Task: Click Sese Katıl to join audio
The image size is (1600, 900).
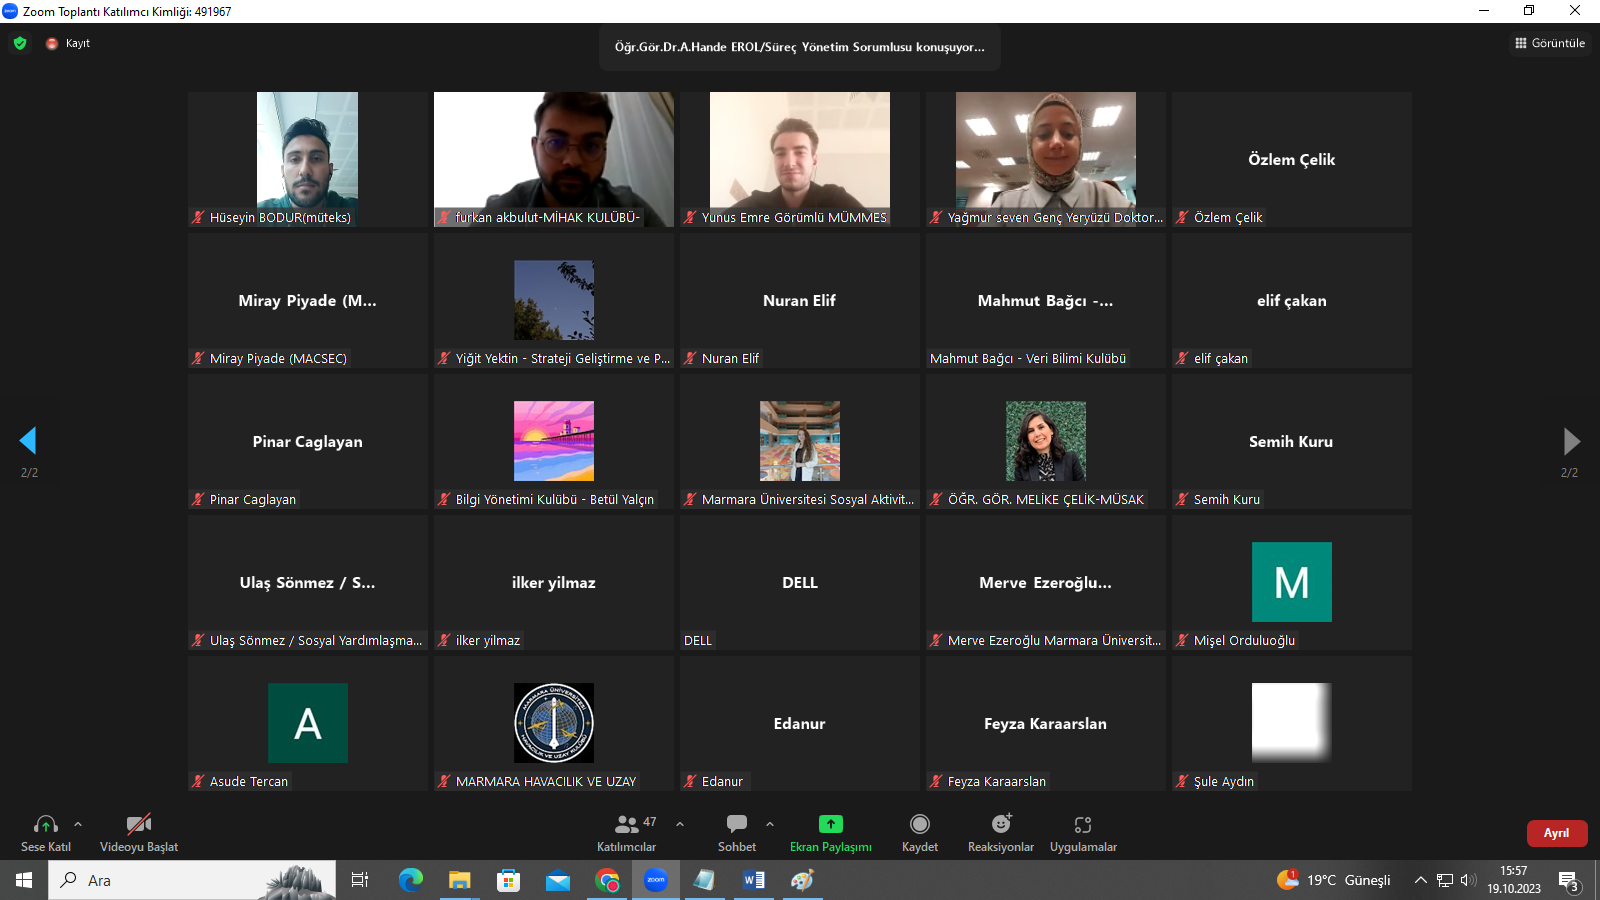Action: tap(45, 825)
